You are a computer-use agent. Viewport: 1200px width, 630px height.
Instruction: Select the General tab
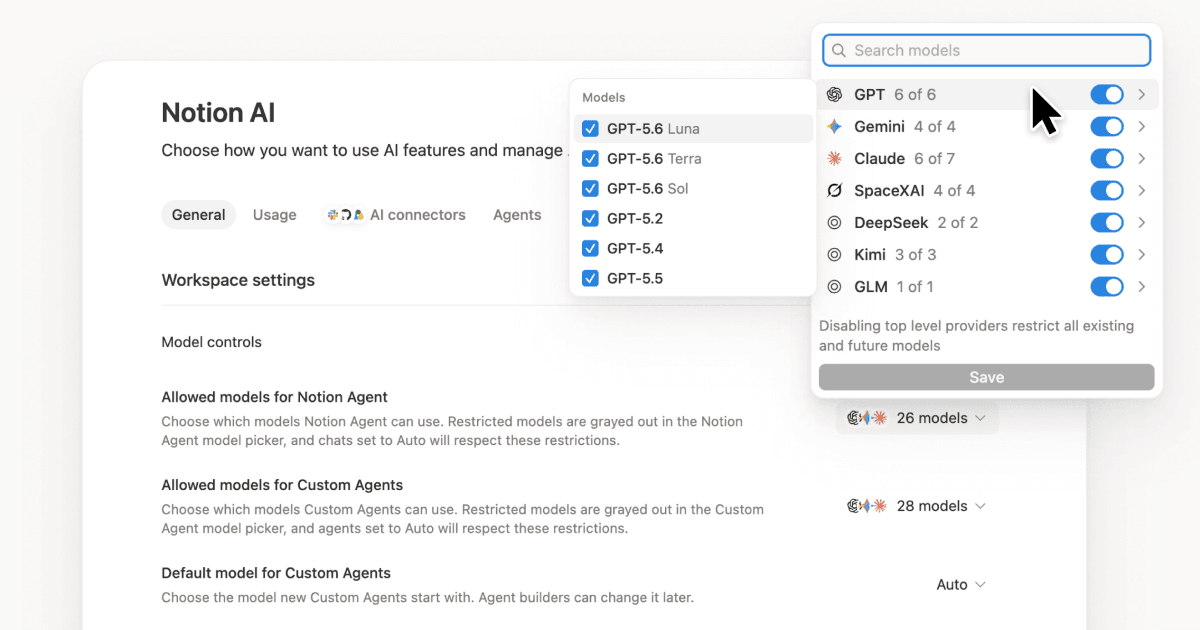pyautogui.click(x=198, y=215)
